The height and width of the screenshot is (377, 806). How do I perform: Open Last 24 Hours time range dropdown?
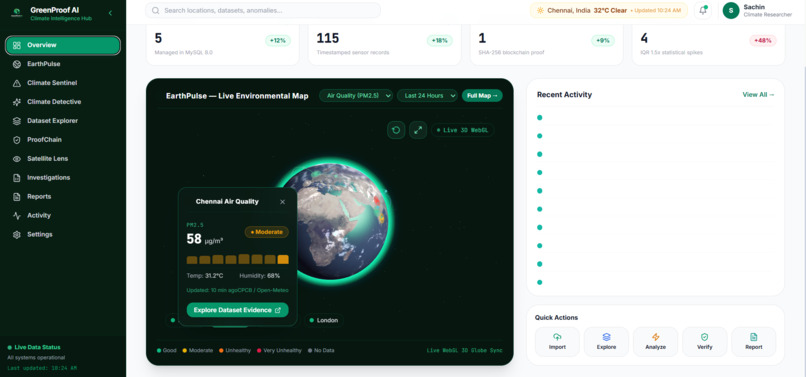point(427,96)
